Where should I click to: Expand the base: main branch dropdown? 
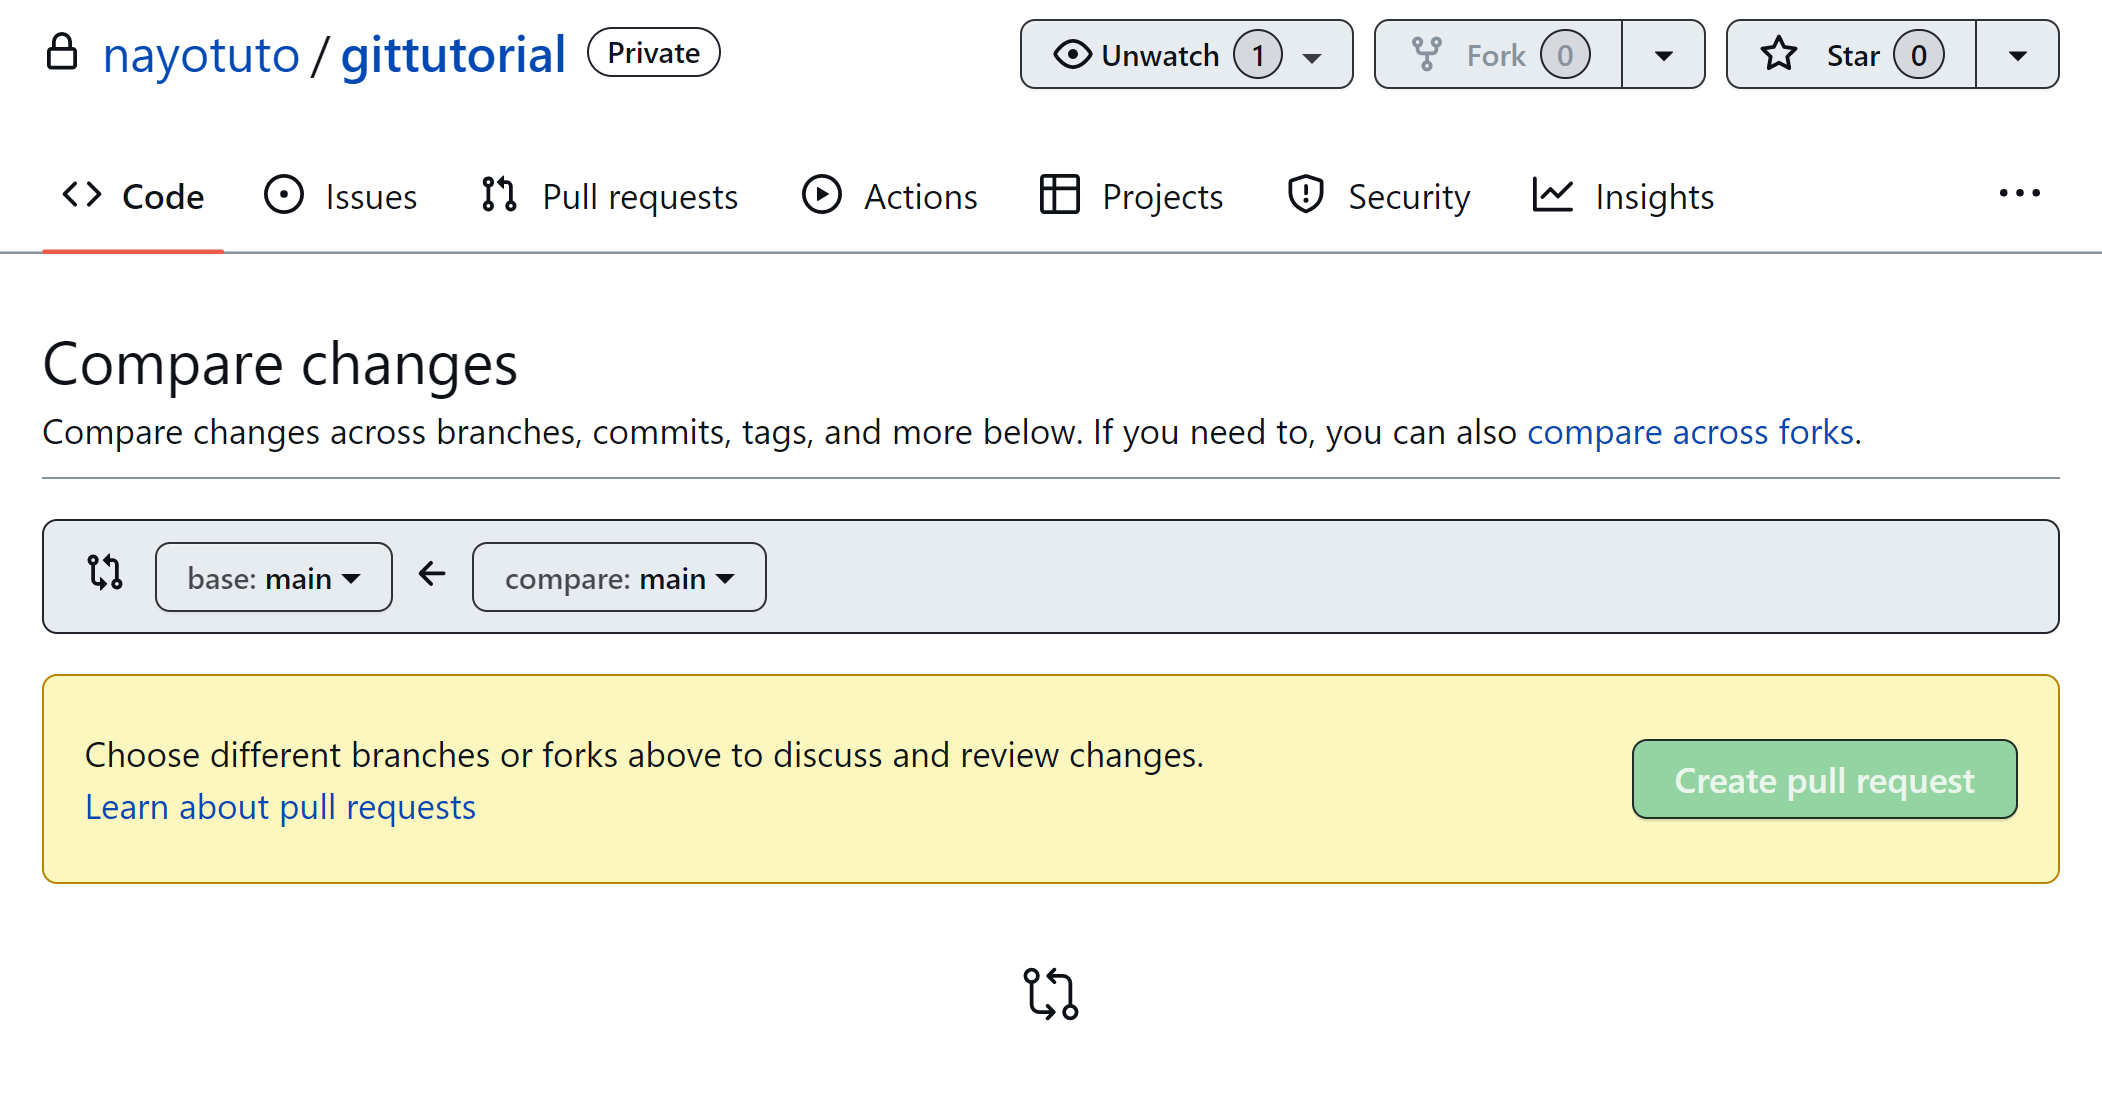pyautogui.click(x=273, y=578)
